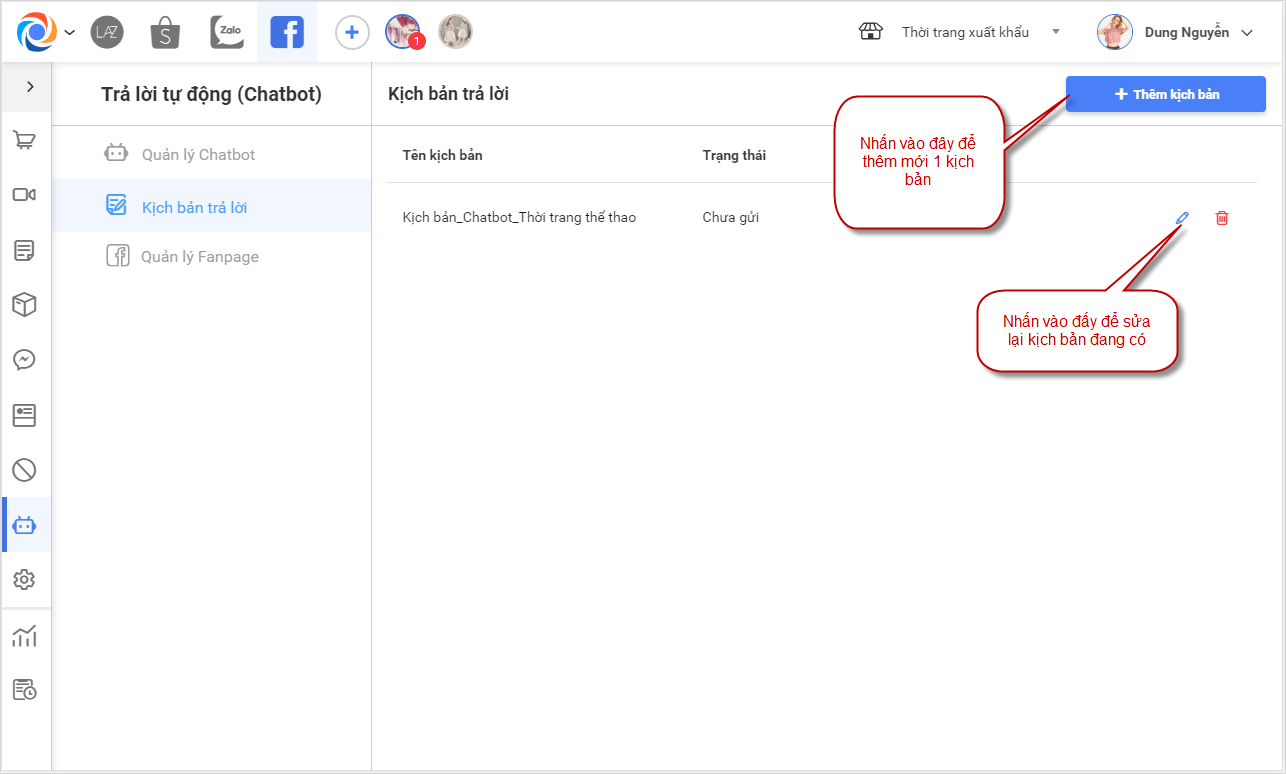The height and width of the screenshot is (774, 1286).
Task: Select 'Kịch bản trả lời' menu item
Action: pos(212,207)
